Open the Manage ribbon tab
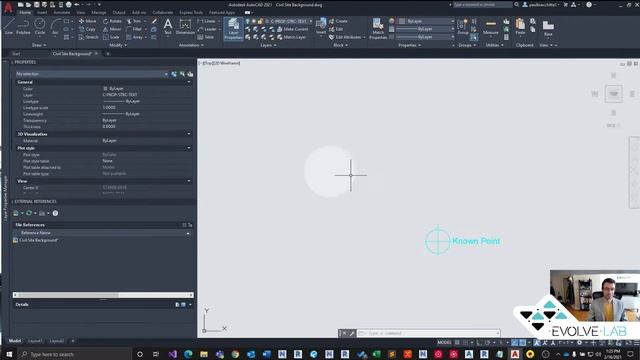The width and height of the screenshot is (640, 360). (98, 13)
